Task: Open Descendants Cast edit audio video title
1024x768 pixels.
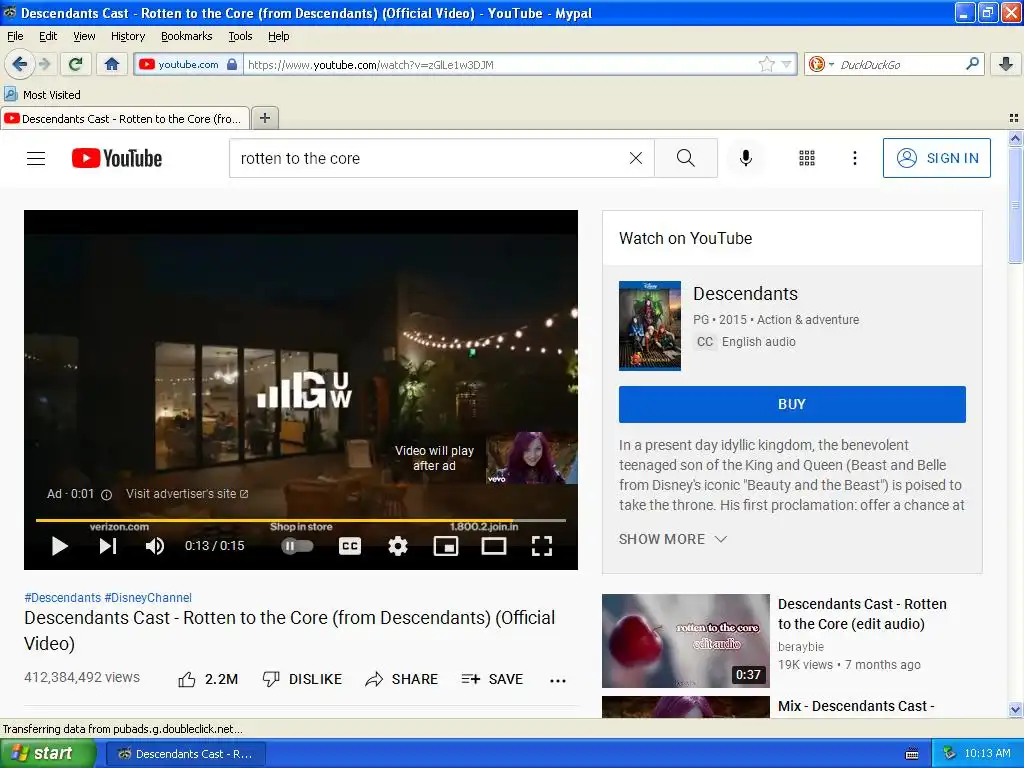Action: tap(862, 614)
